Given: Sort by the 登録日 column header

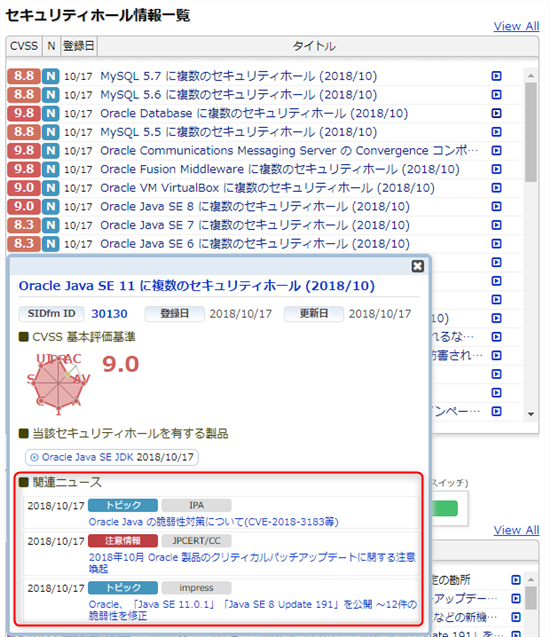Looking at the screenshot, I should pyautogui.click(x=79, y=46).
